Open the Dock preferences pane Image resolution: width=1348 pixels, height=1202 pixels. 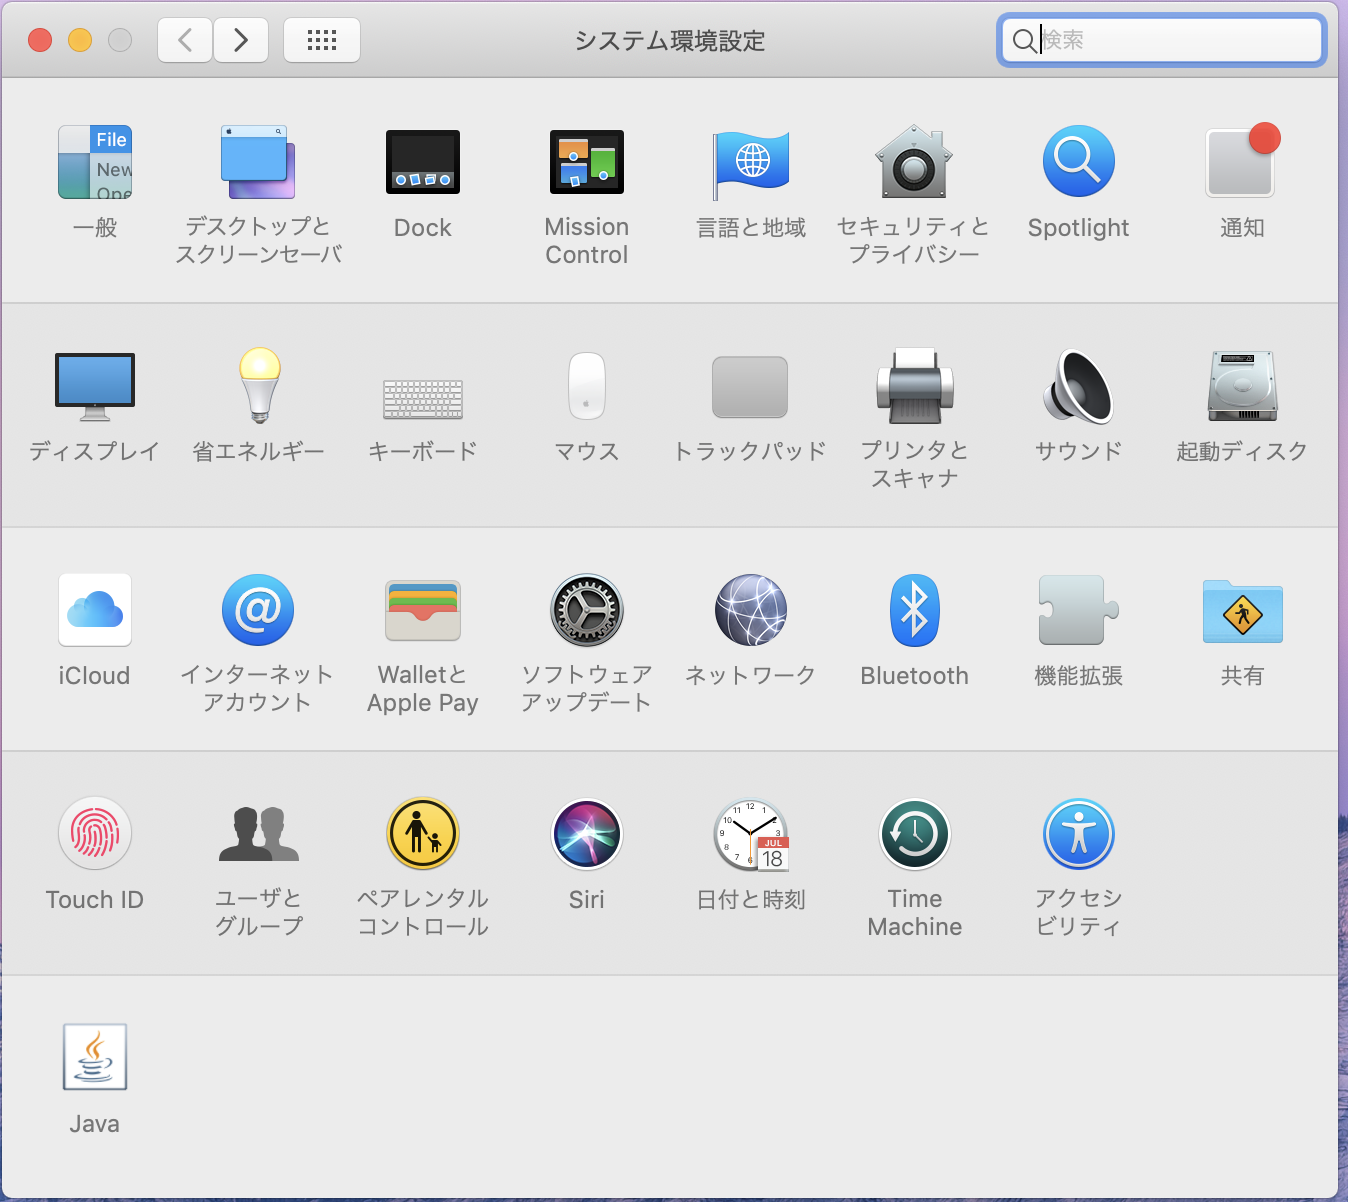coord(422,161)
